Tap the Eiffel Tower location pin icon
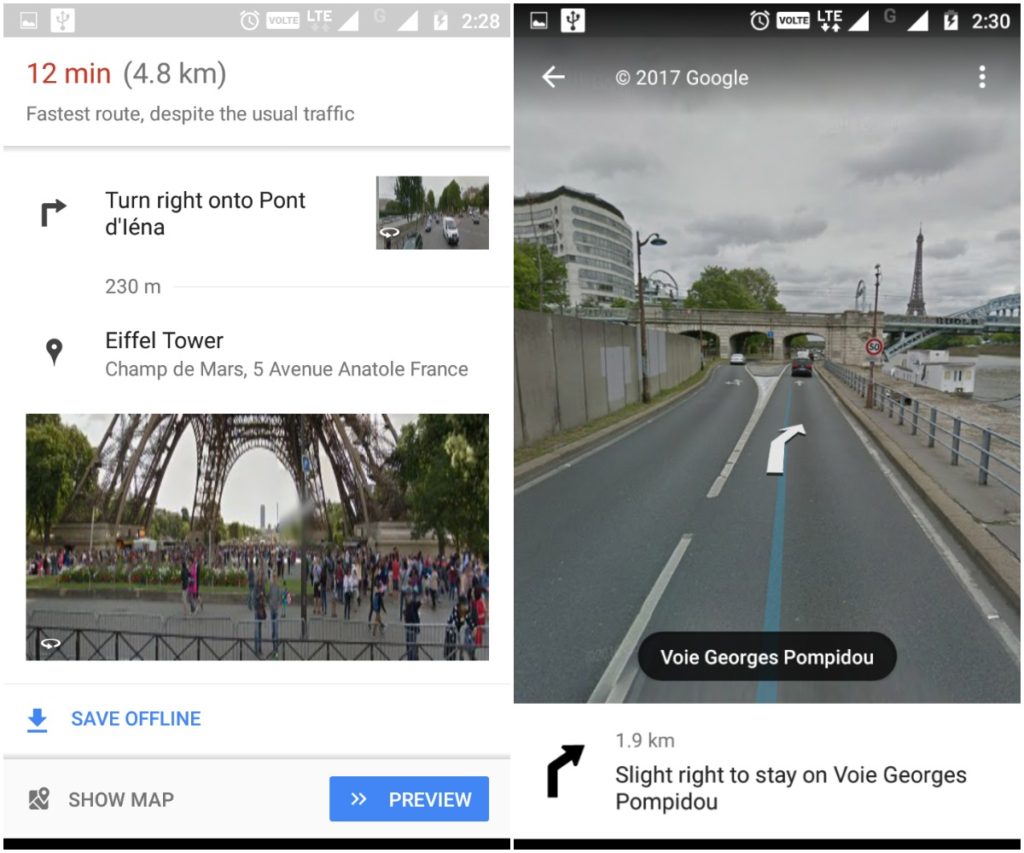 coord(54,352)
